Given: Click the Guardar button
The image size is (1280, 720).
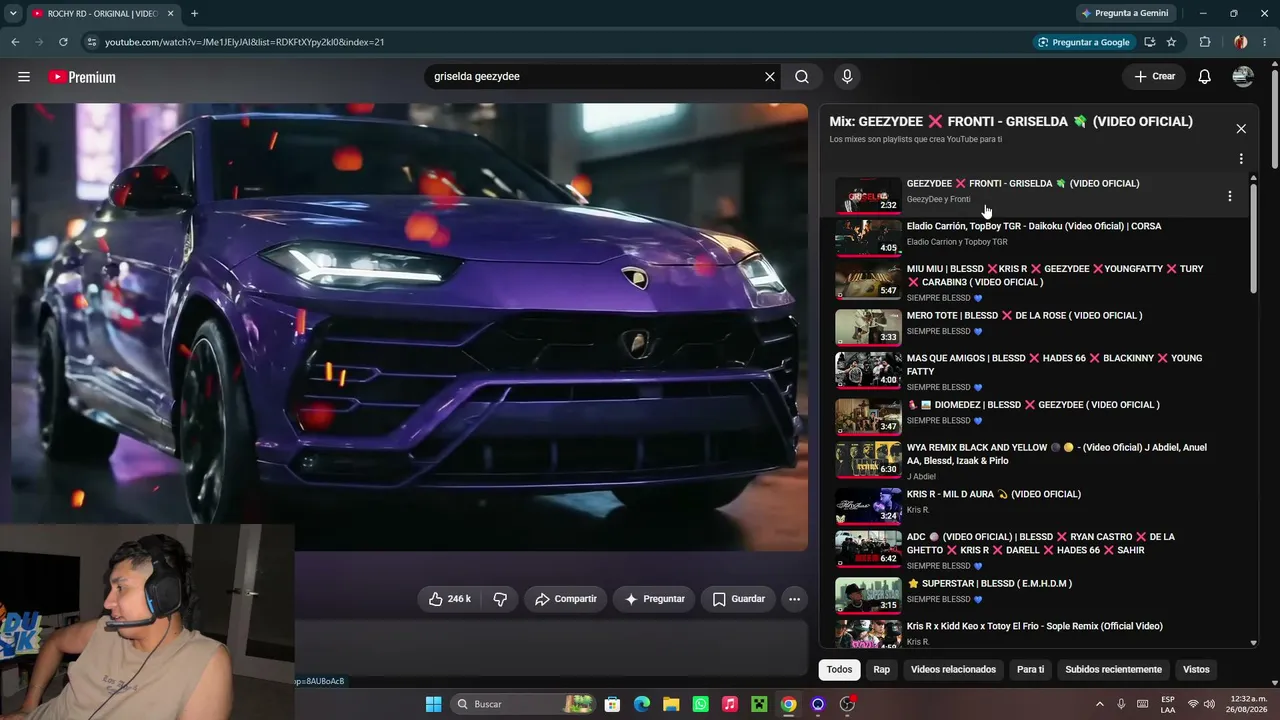Looking at the screenshot, I should coord(739,599).
